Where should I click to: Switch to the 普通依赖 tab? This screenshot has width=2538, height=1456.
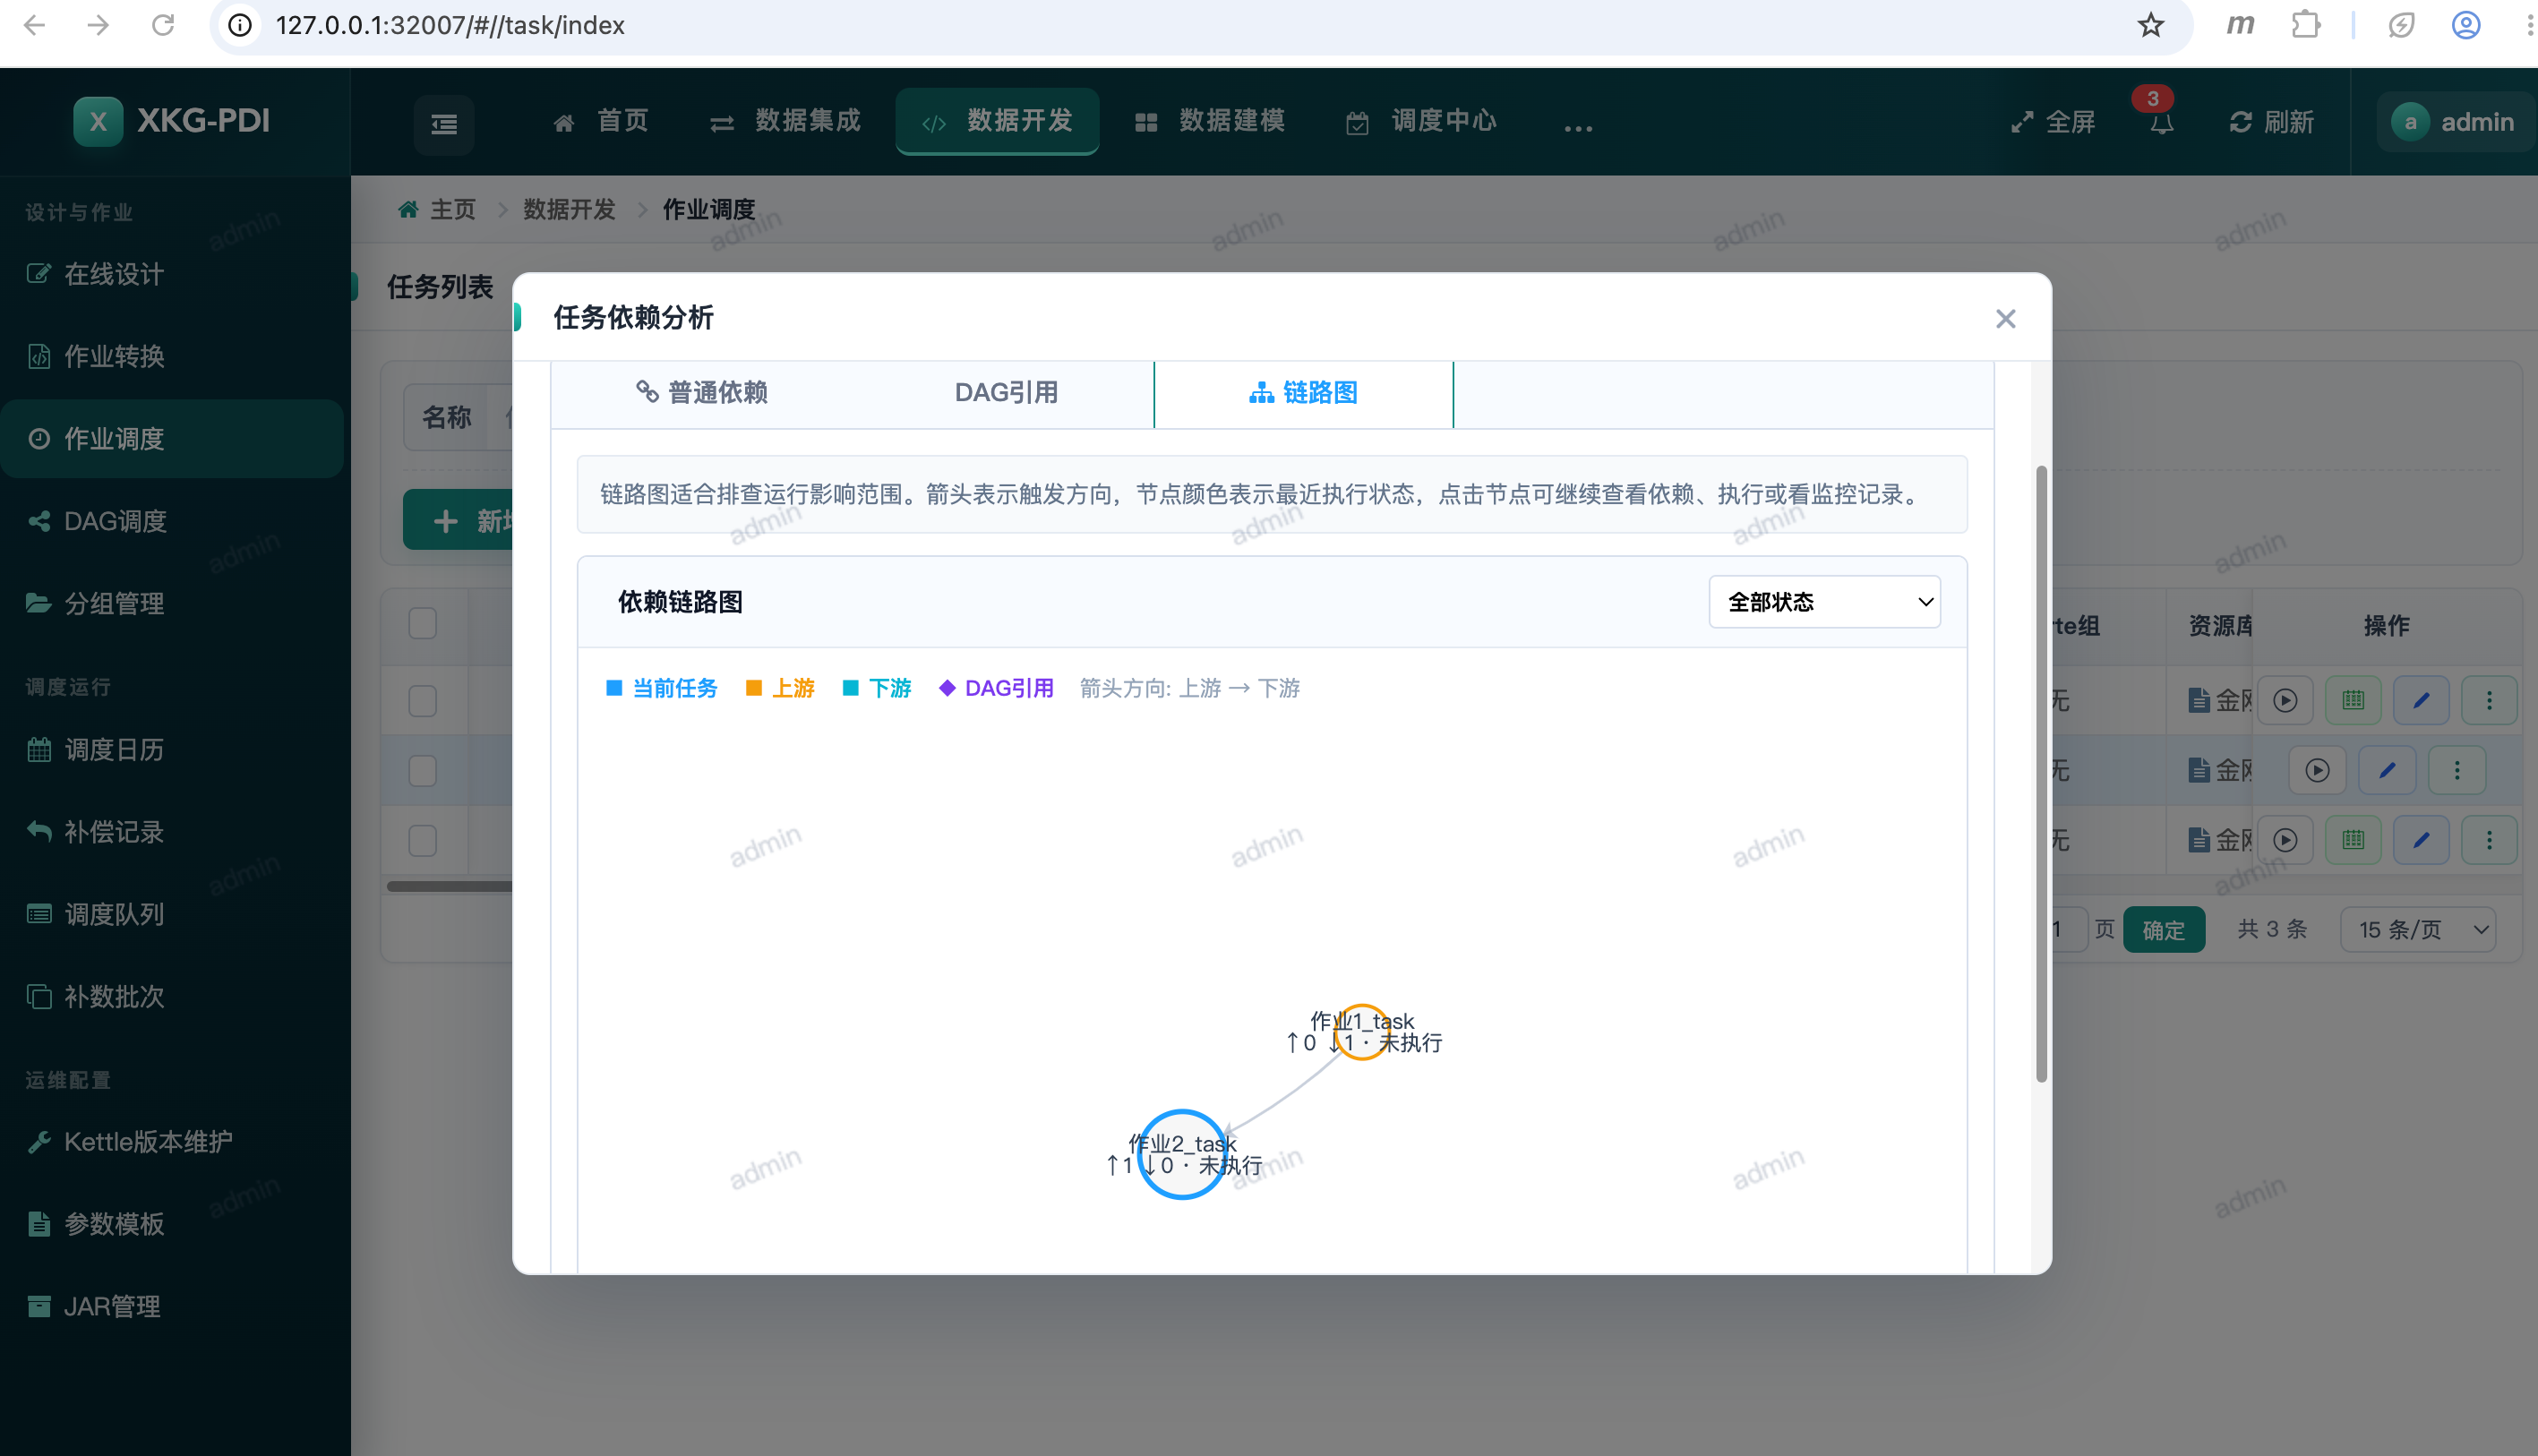click(702, 393)
